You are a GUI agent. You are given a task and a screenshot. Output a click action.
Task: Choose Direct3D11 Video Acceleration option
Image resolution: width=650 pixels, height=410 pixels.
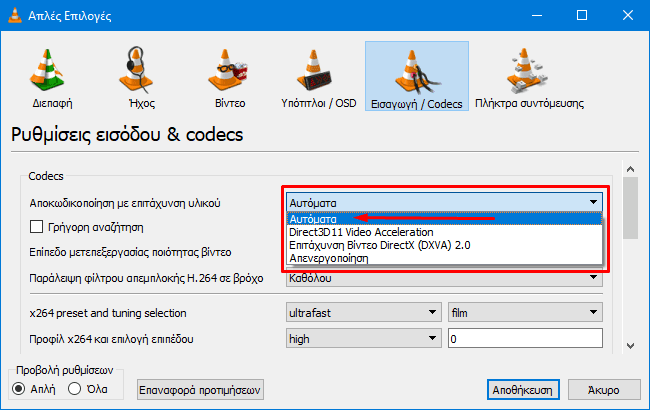tap(444, 232)
